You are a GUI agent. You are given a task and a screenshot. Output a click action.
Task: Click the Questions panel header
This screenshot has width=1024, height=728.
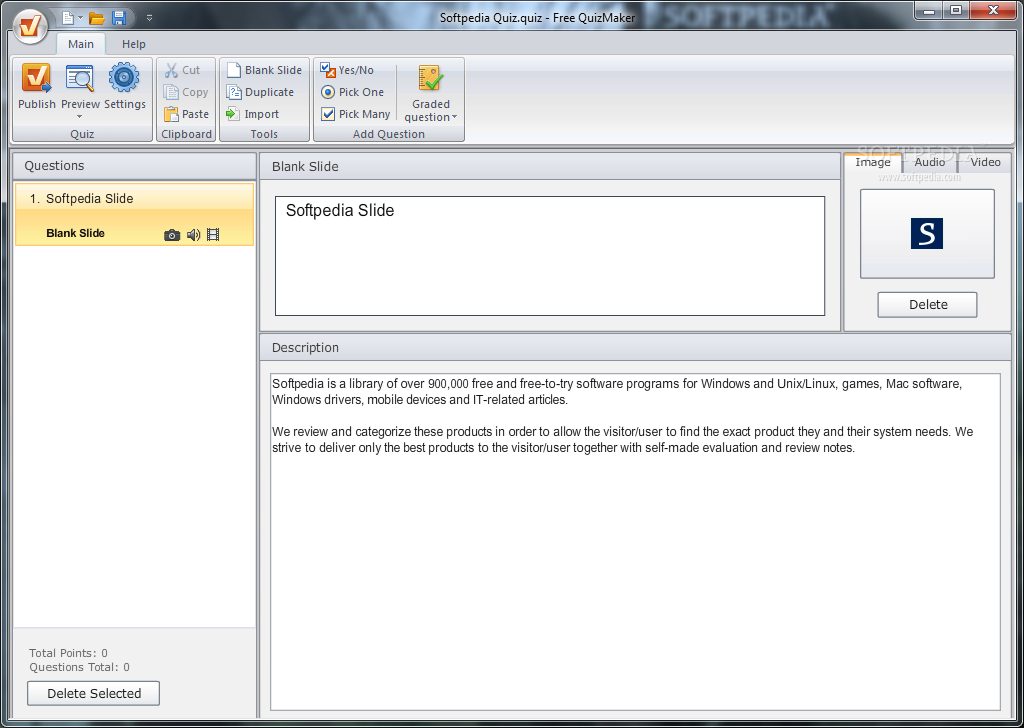coord(135,166)
